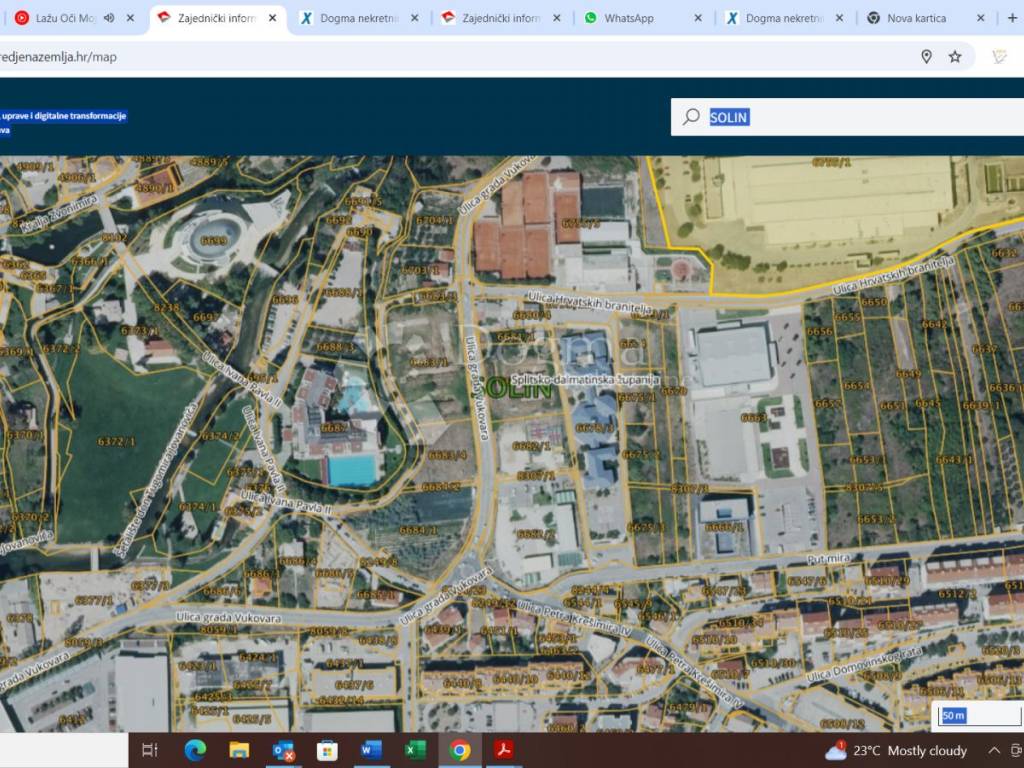The image size is (1024, 768).
Task: Mute the Lažu Oči Moje tab audio
Action: pyautogui.click(x=109, y=18)
